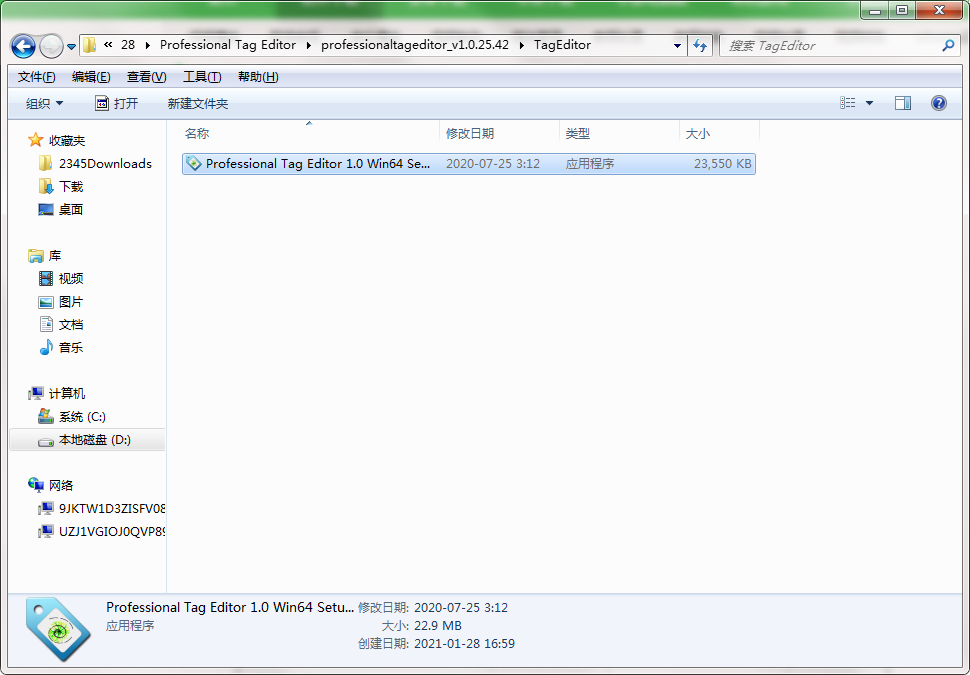
Task: Open the 下载 folder
Action: point(71,187)
